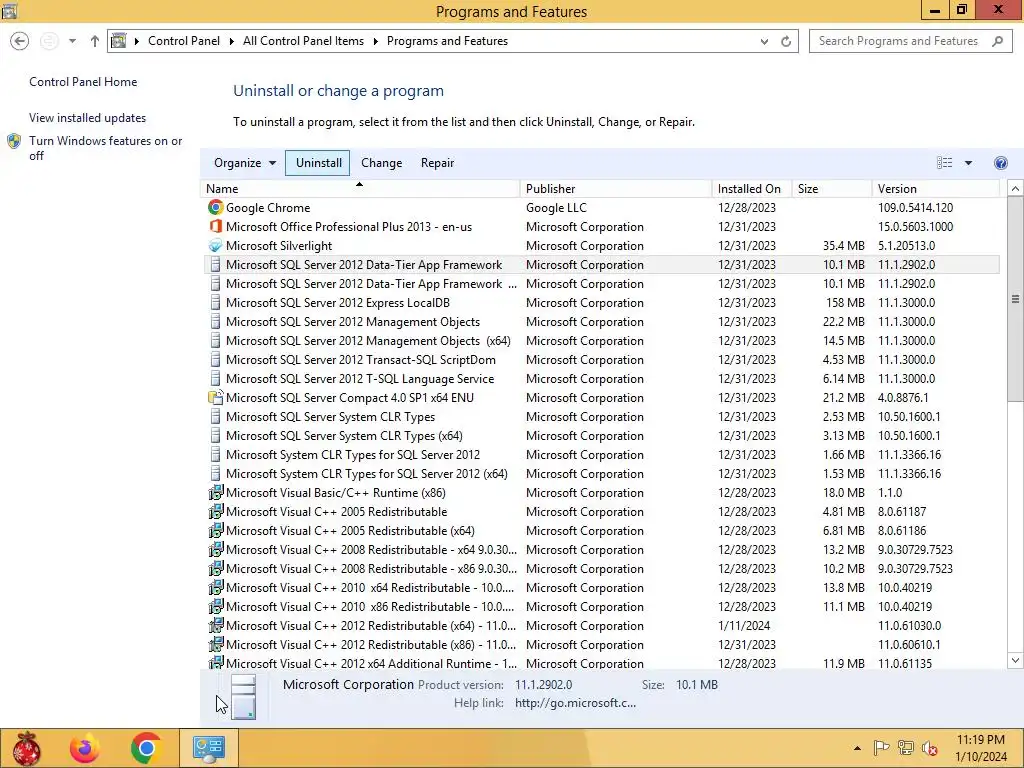This screenshot has width=1024, height=768.
Task: Click the Google Chrome program icon in list
Action: (216, 208)
